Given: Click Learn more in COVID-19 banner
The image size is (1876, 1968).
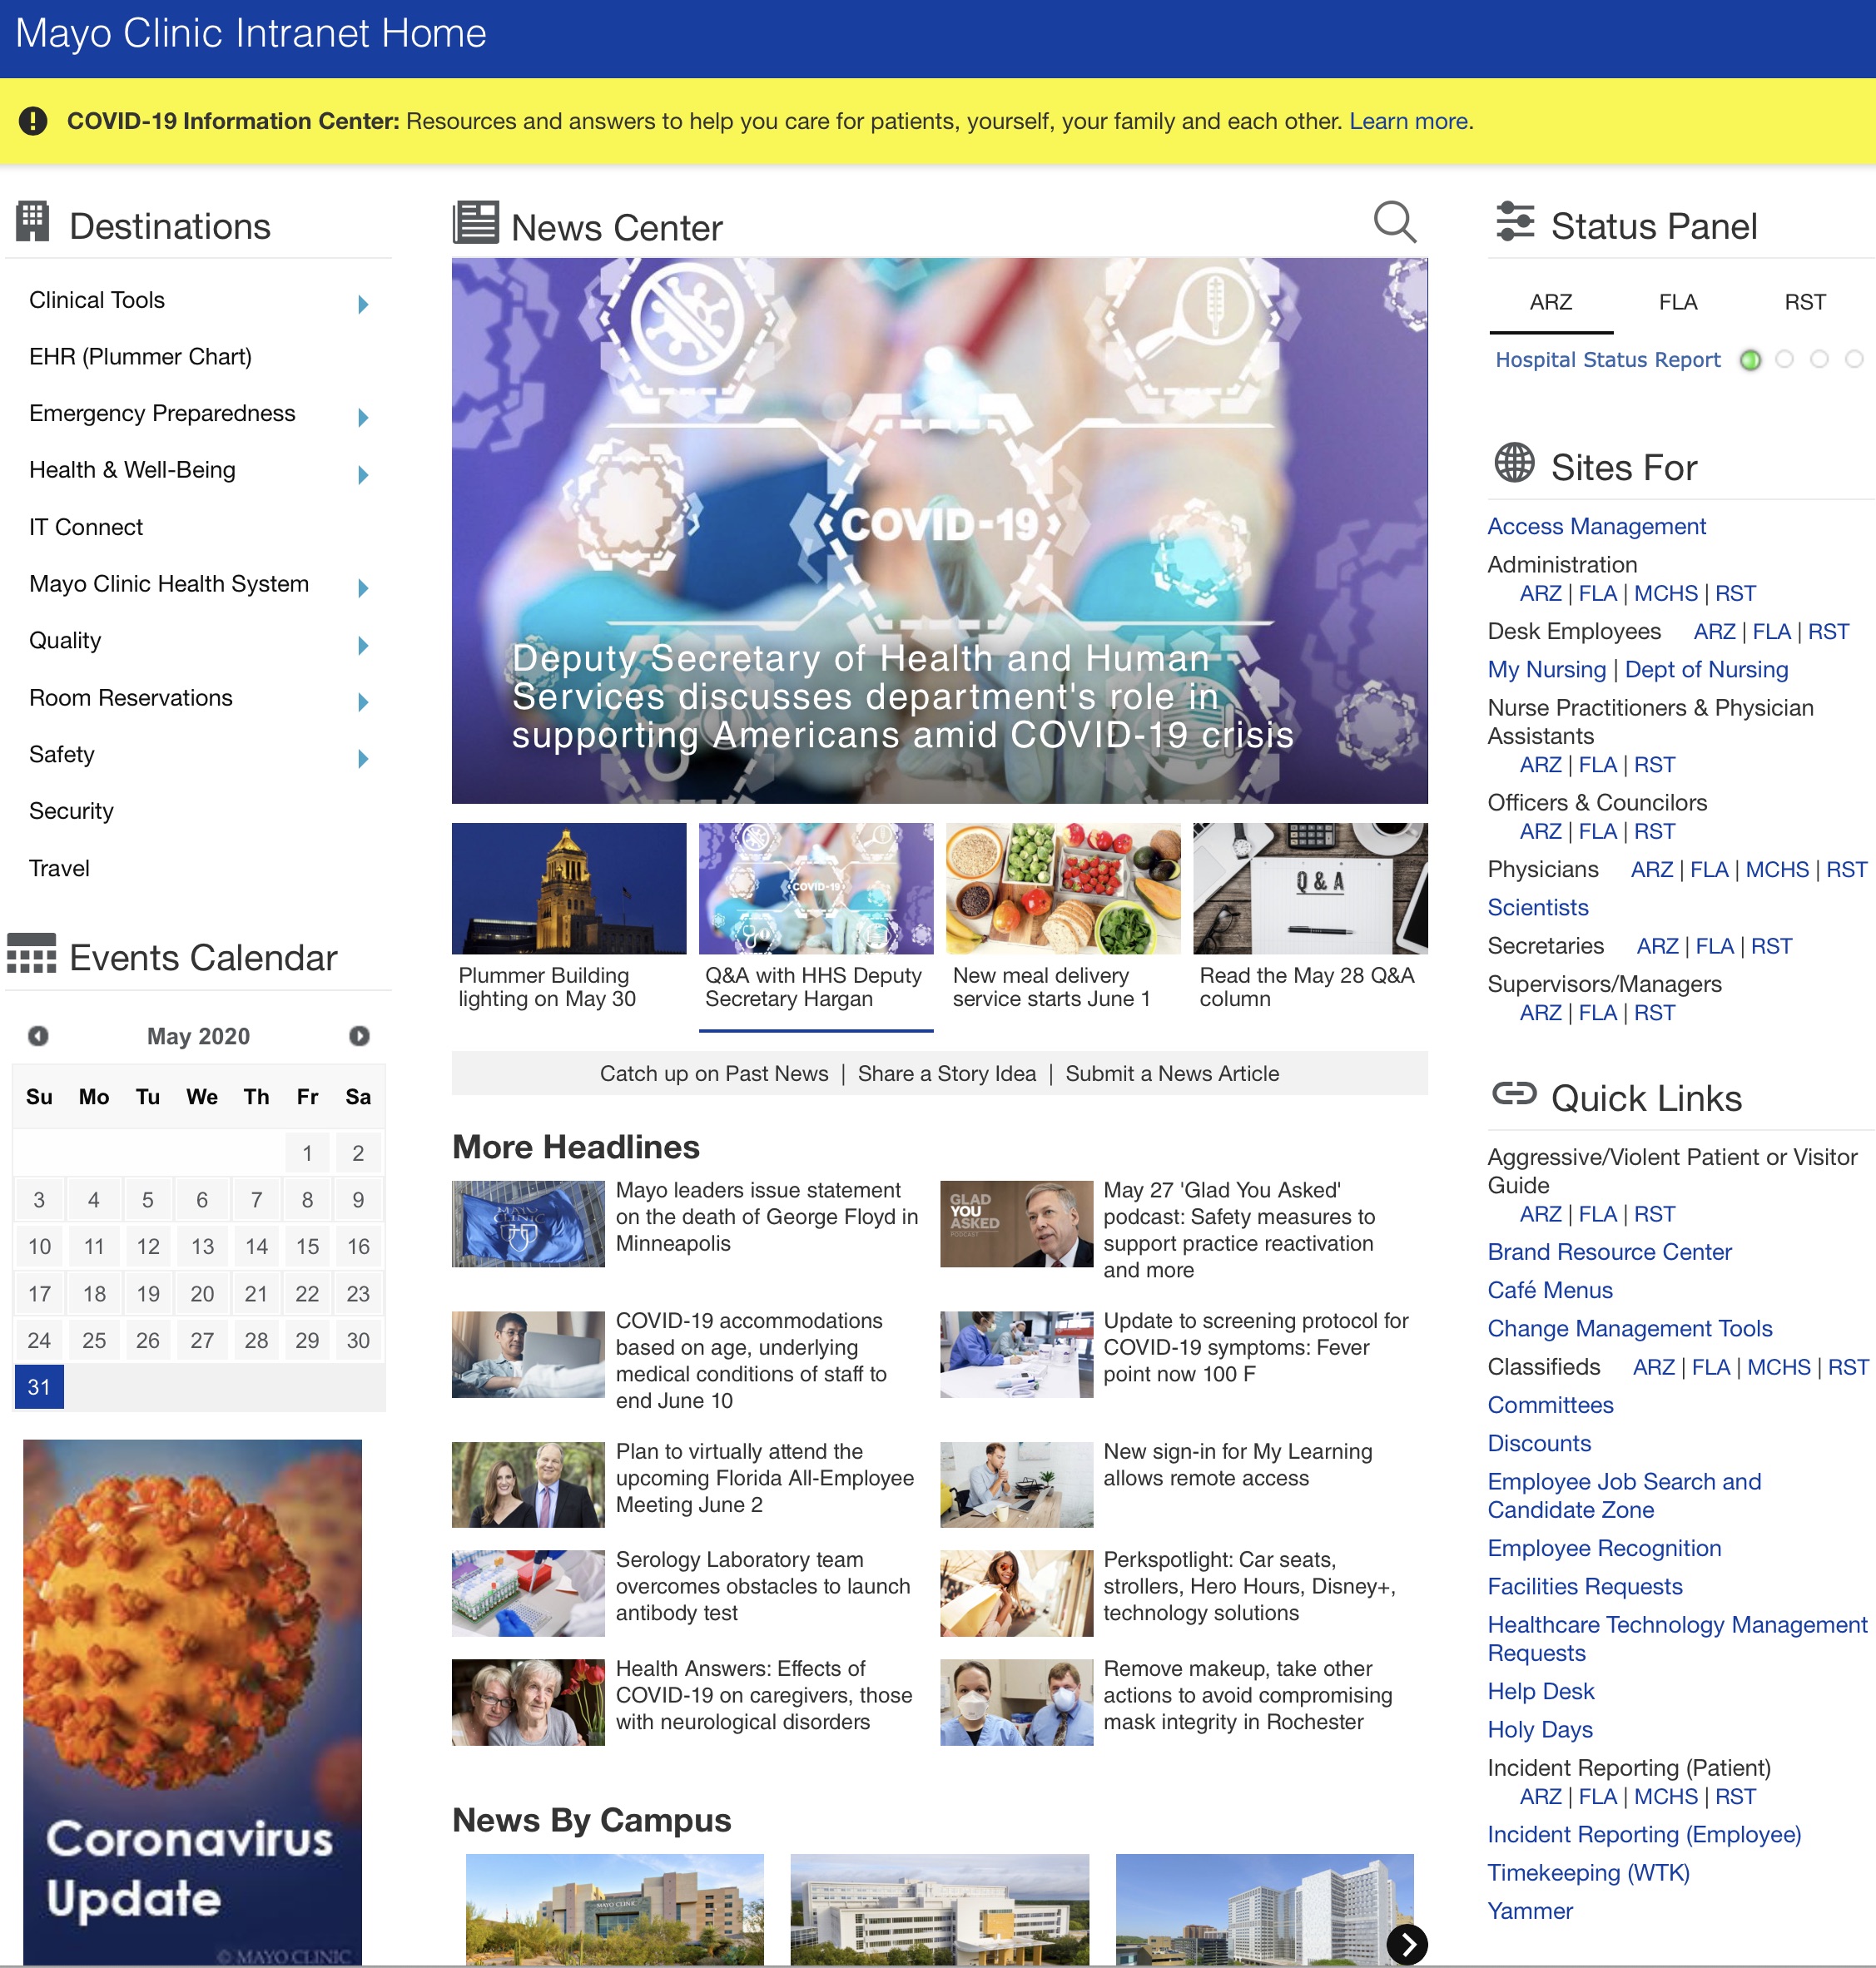Looking at the screenshot, I should [1409, 121].
